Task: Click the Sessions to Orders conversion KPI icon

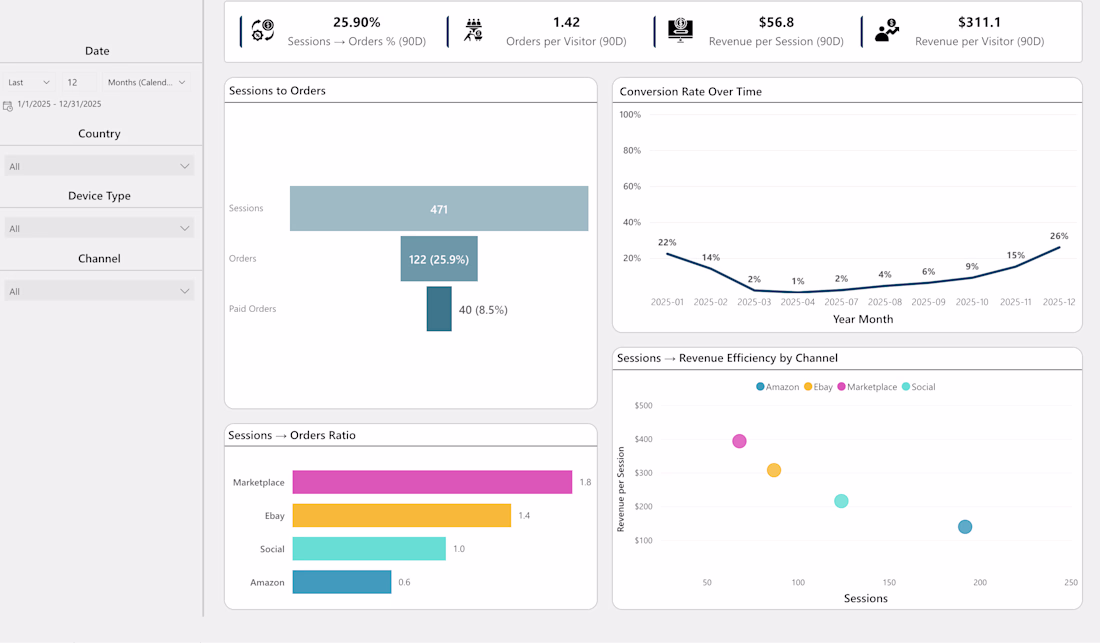Action: tap(262, 30)
